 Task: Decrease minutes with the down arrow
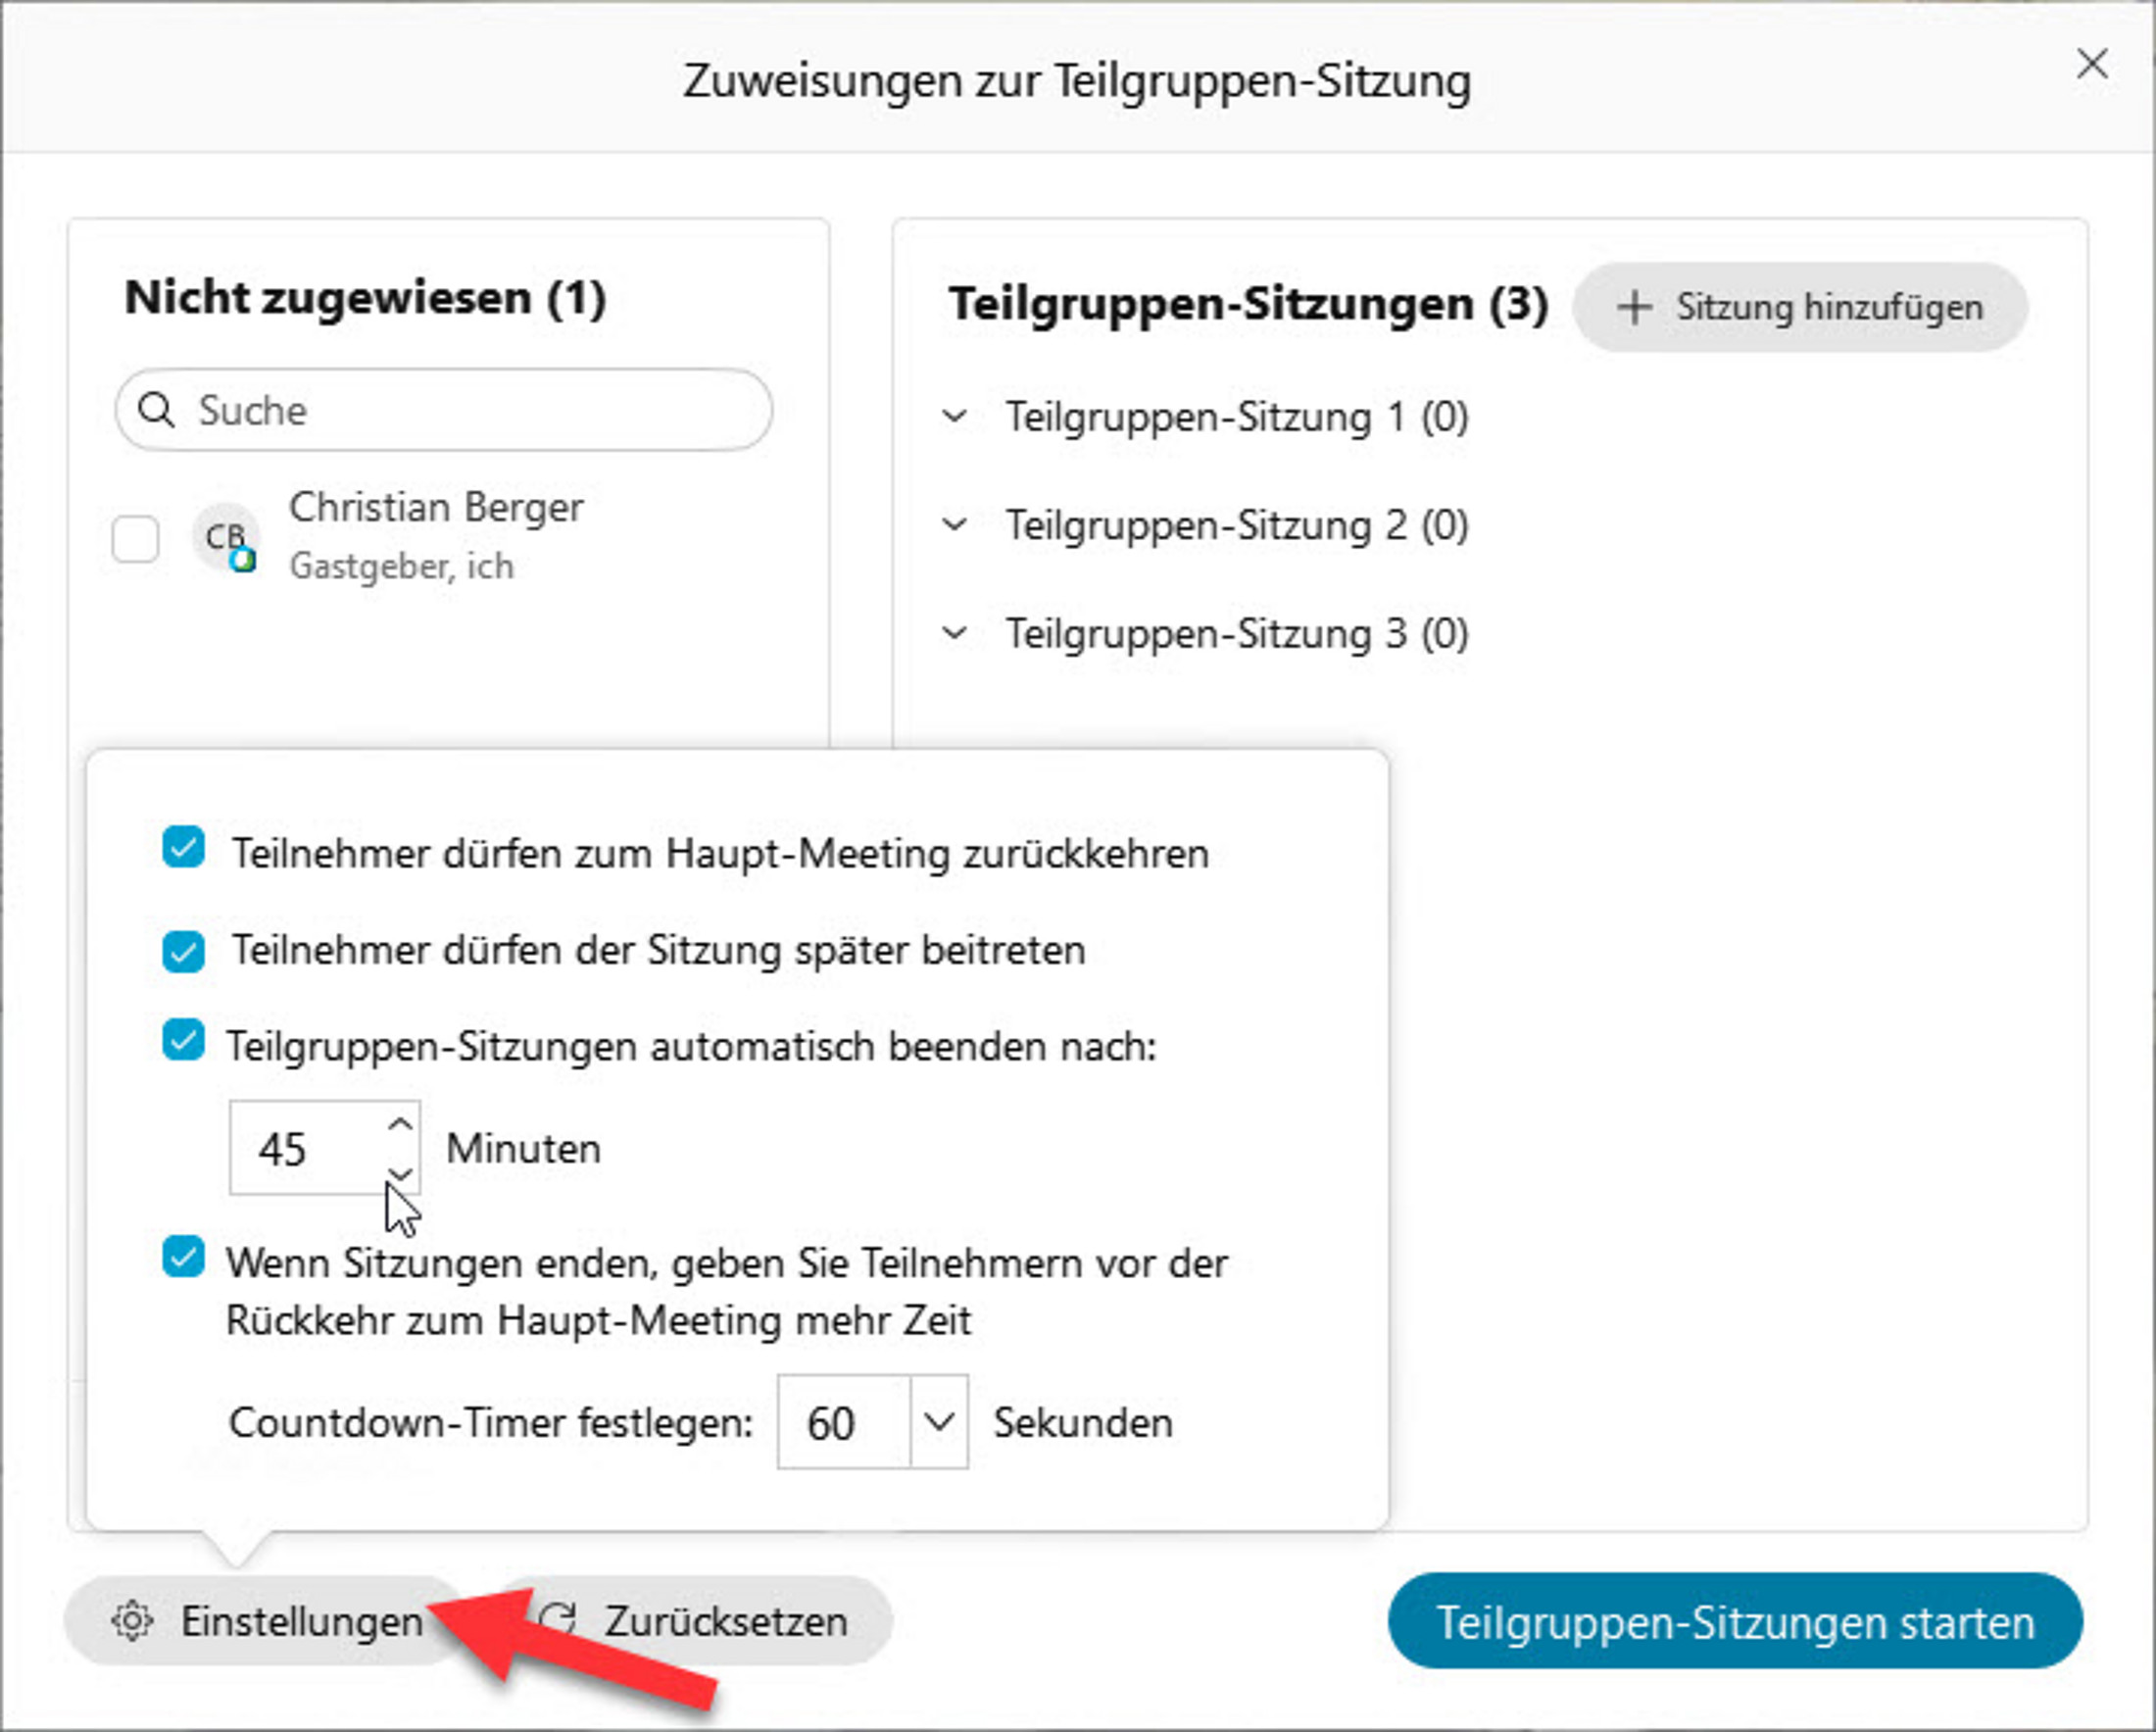400,1172
